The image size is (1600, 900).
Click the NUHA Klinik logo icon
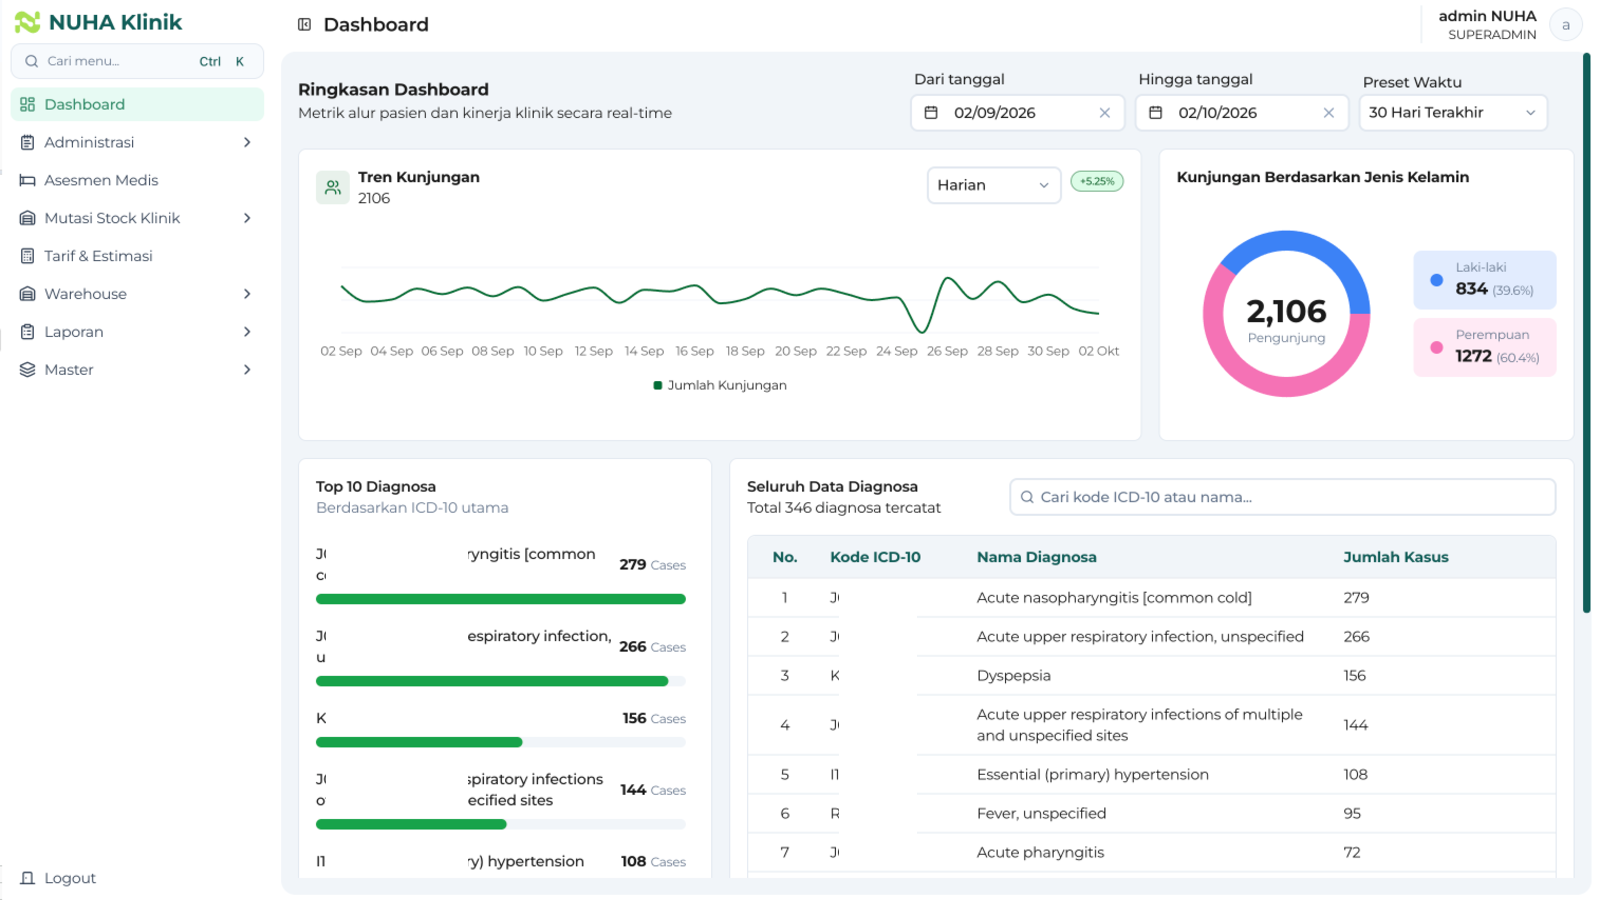(x=27, y=22)
